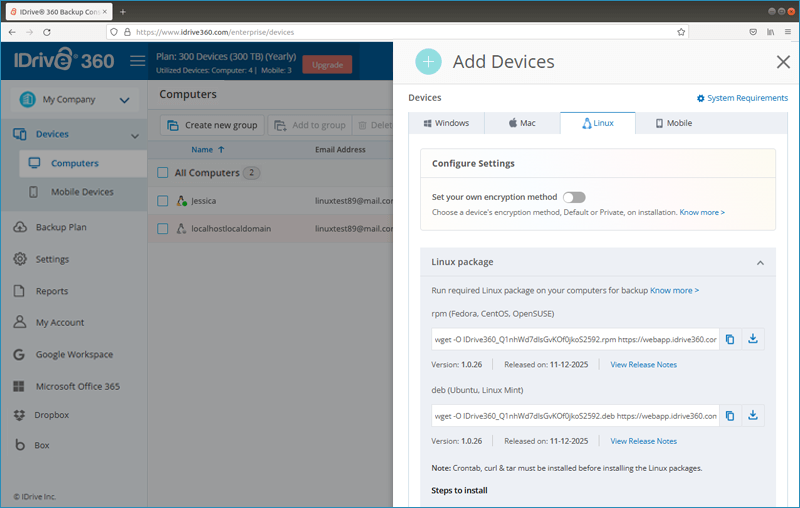
Task: Collapse the Devices sidebar section
Action: [x=135, y=135]
